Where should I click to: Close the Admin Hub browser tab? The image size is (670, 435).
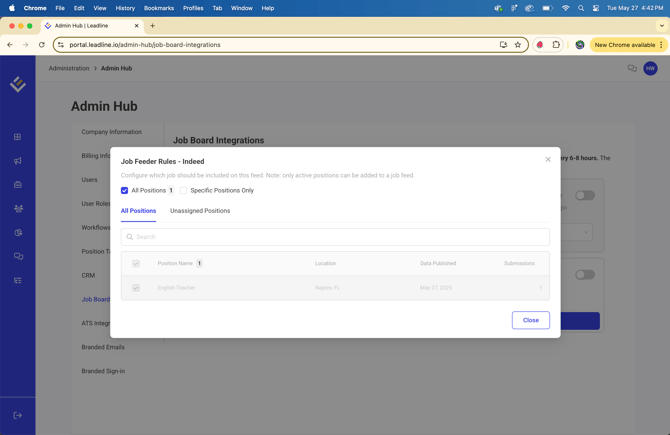click(137, 26)
